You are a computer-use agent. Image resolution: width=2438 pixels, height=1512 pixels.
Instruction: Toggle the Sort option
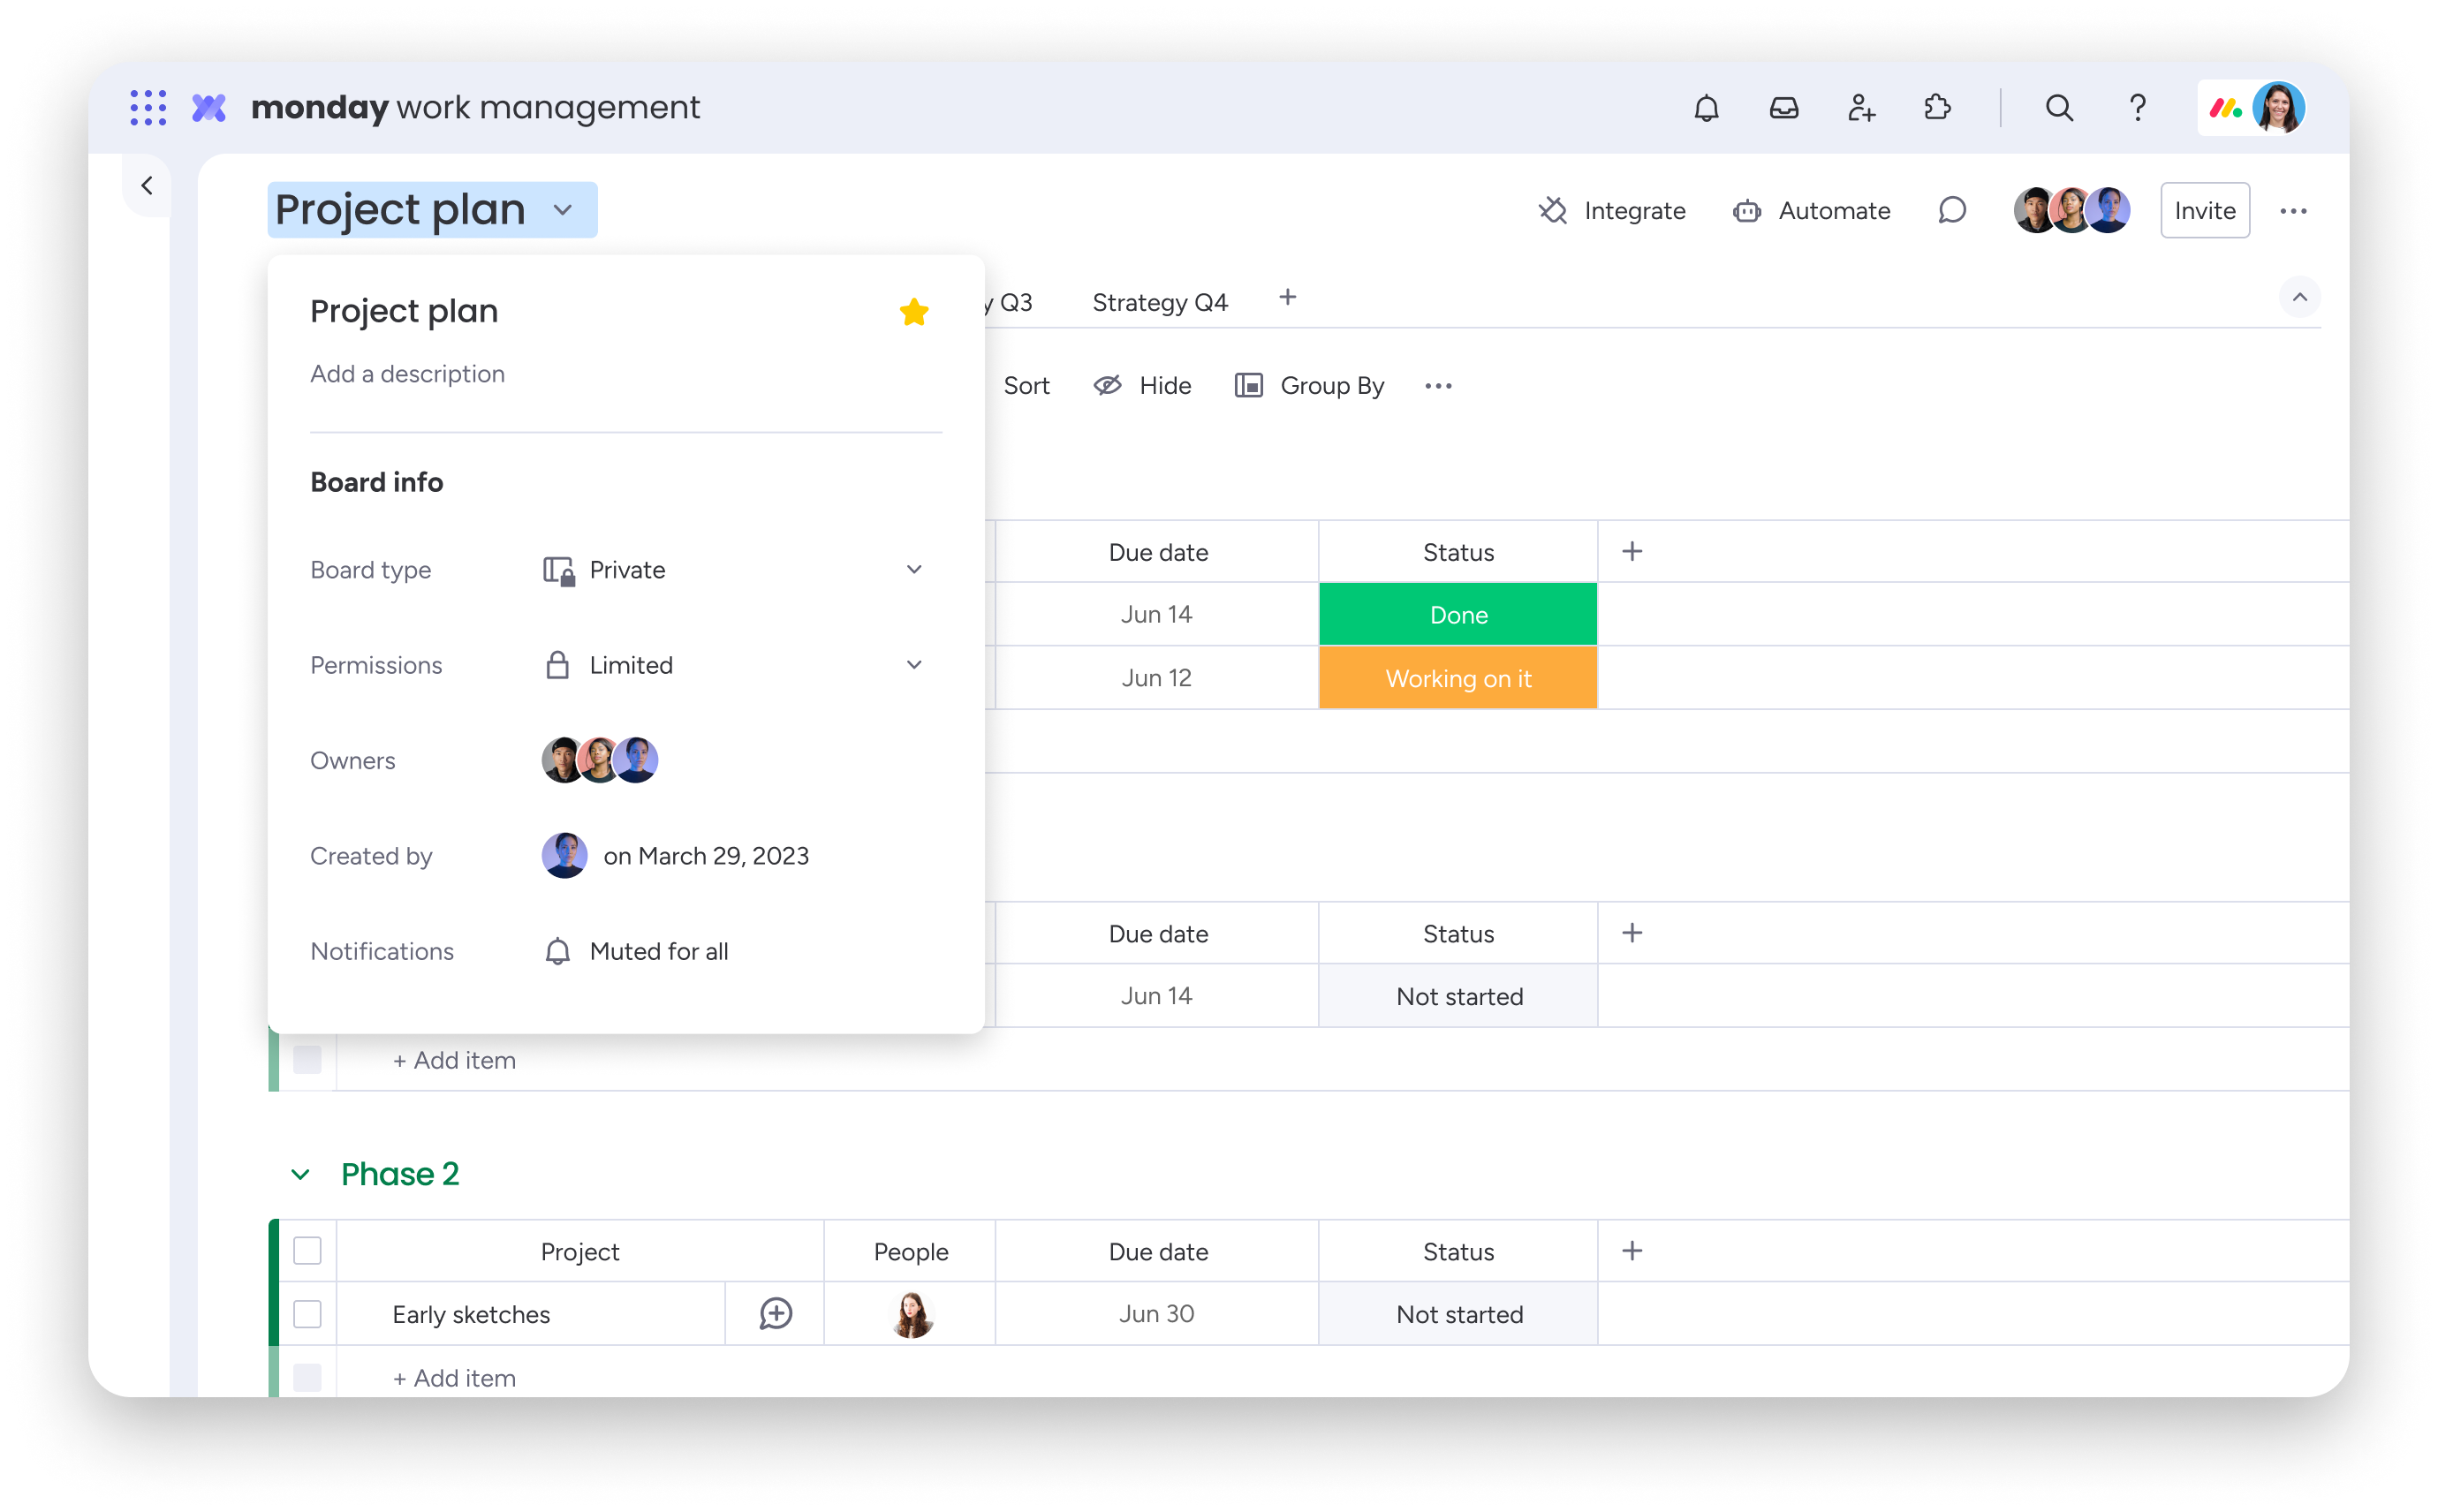(1027, 387)
